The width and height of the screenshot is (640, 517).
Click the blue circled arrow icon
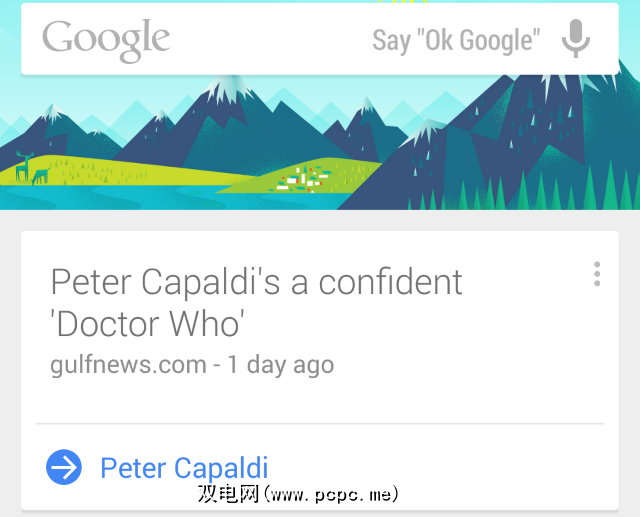[x=64, y=467]
